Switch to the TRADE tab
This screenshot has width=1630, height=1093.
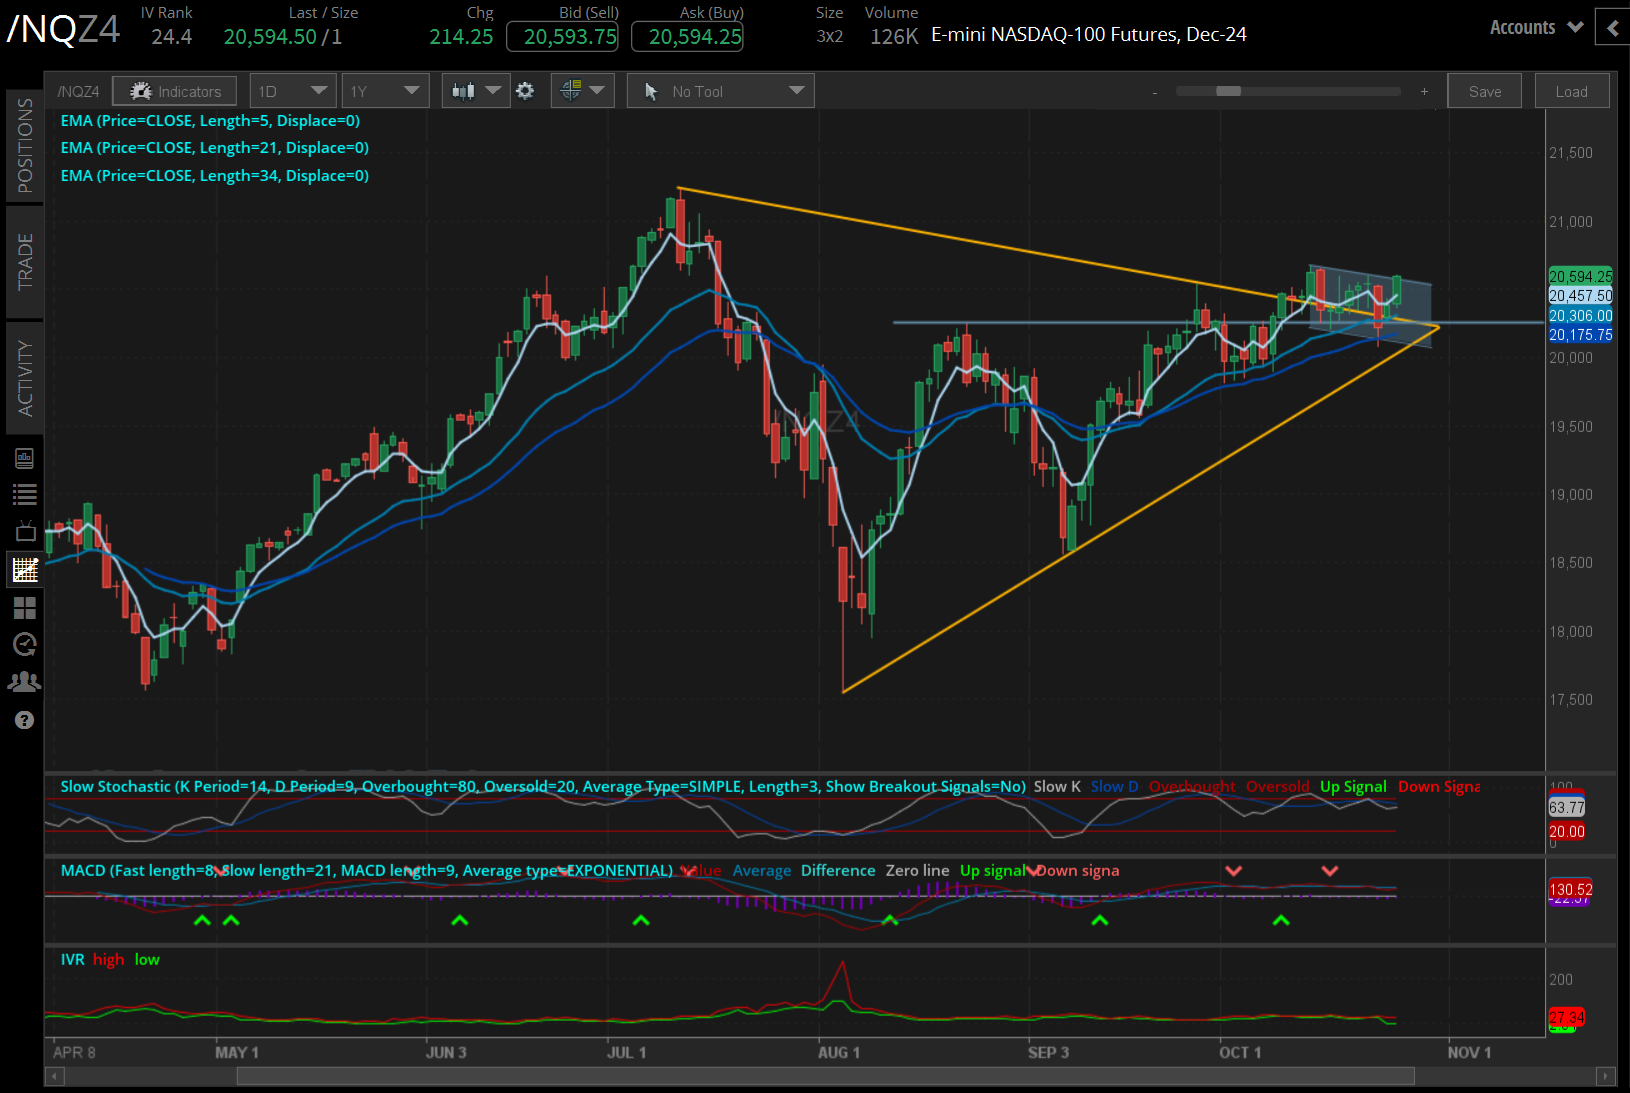[24, 261]
